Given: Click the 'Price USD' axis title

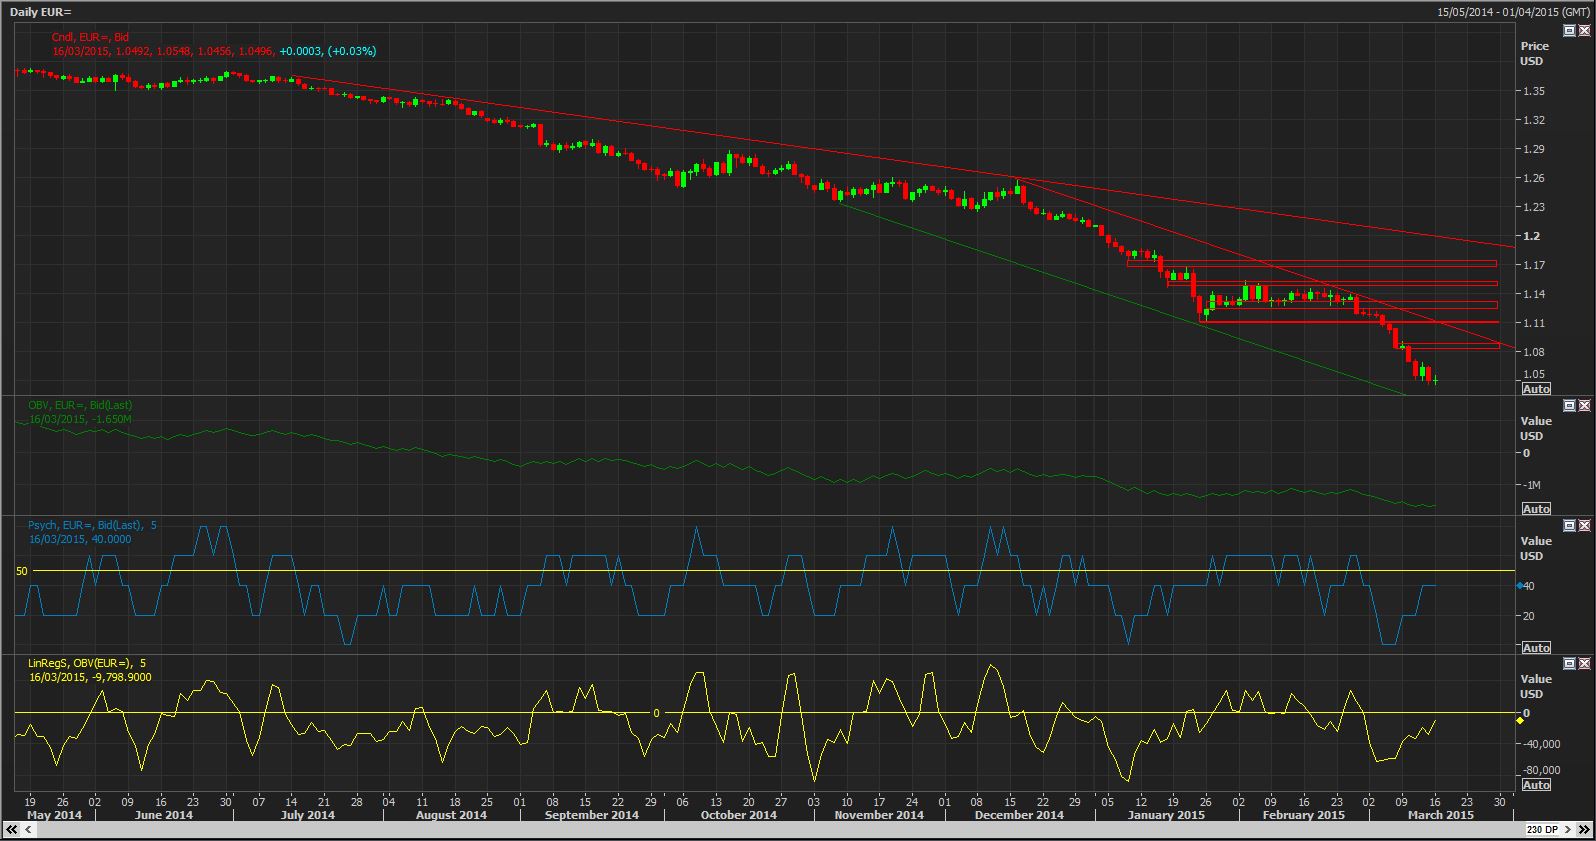Looking at the screenshot, I should [x=1534, y=53].
